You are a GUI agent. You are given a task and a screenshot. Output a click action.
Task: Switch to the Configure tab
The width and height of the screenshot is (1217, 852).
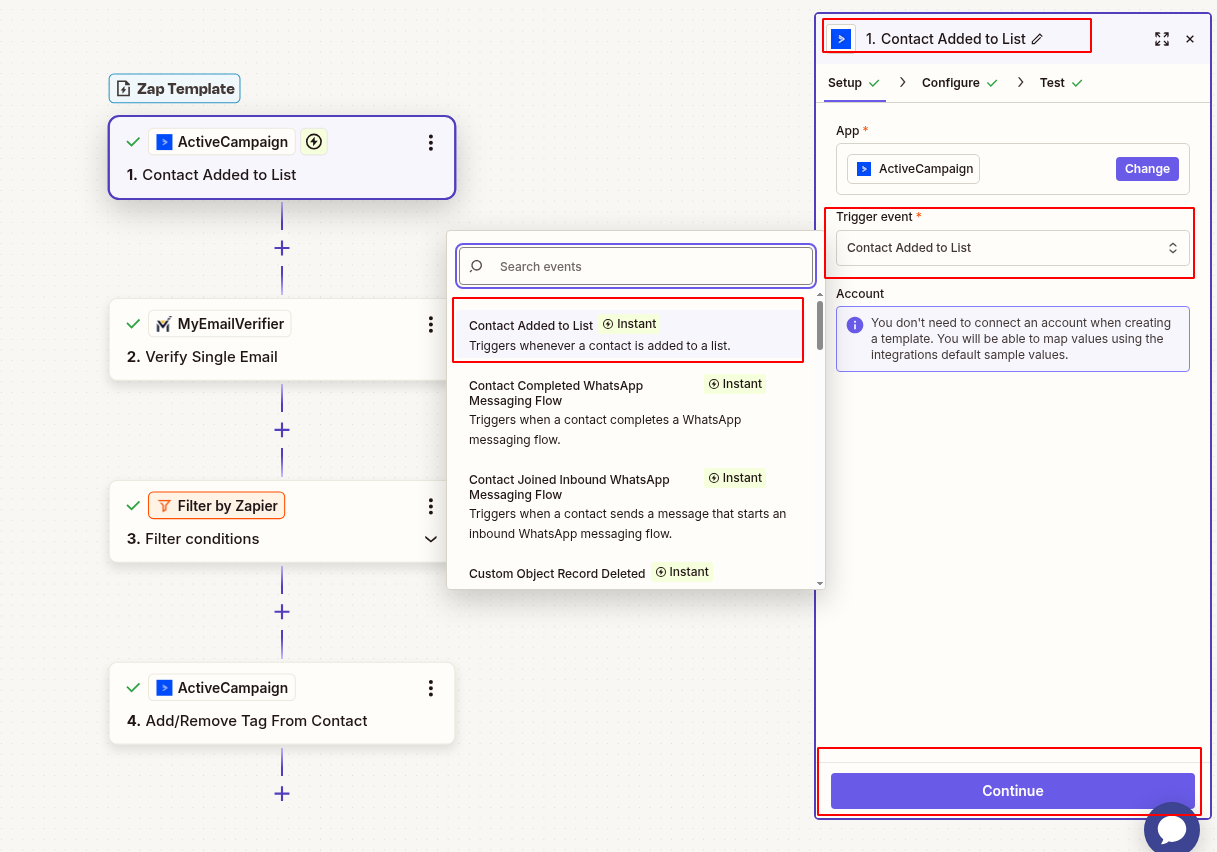950,82
